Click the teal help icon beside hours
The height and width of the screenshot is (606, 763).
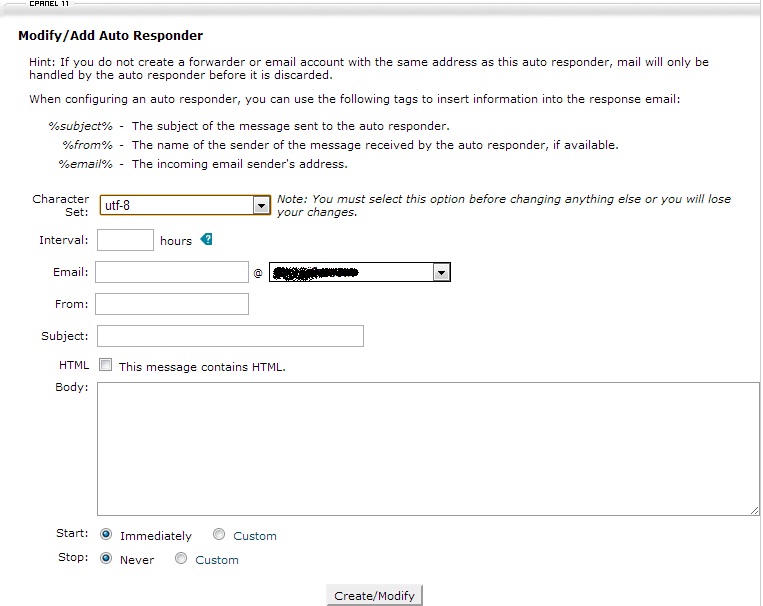click(x=206, y=240)
